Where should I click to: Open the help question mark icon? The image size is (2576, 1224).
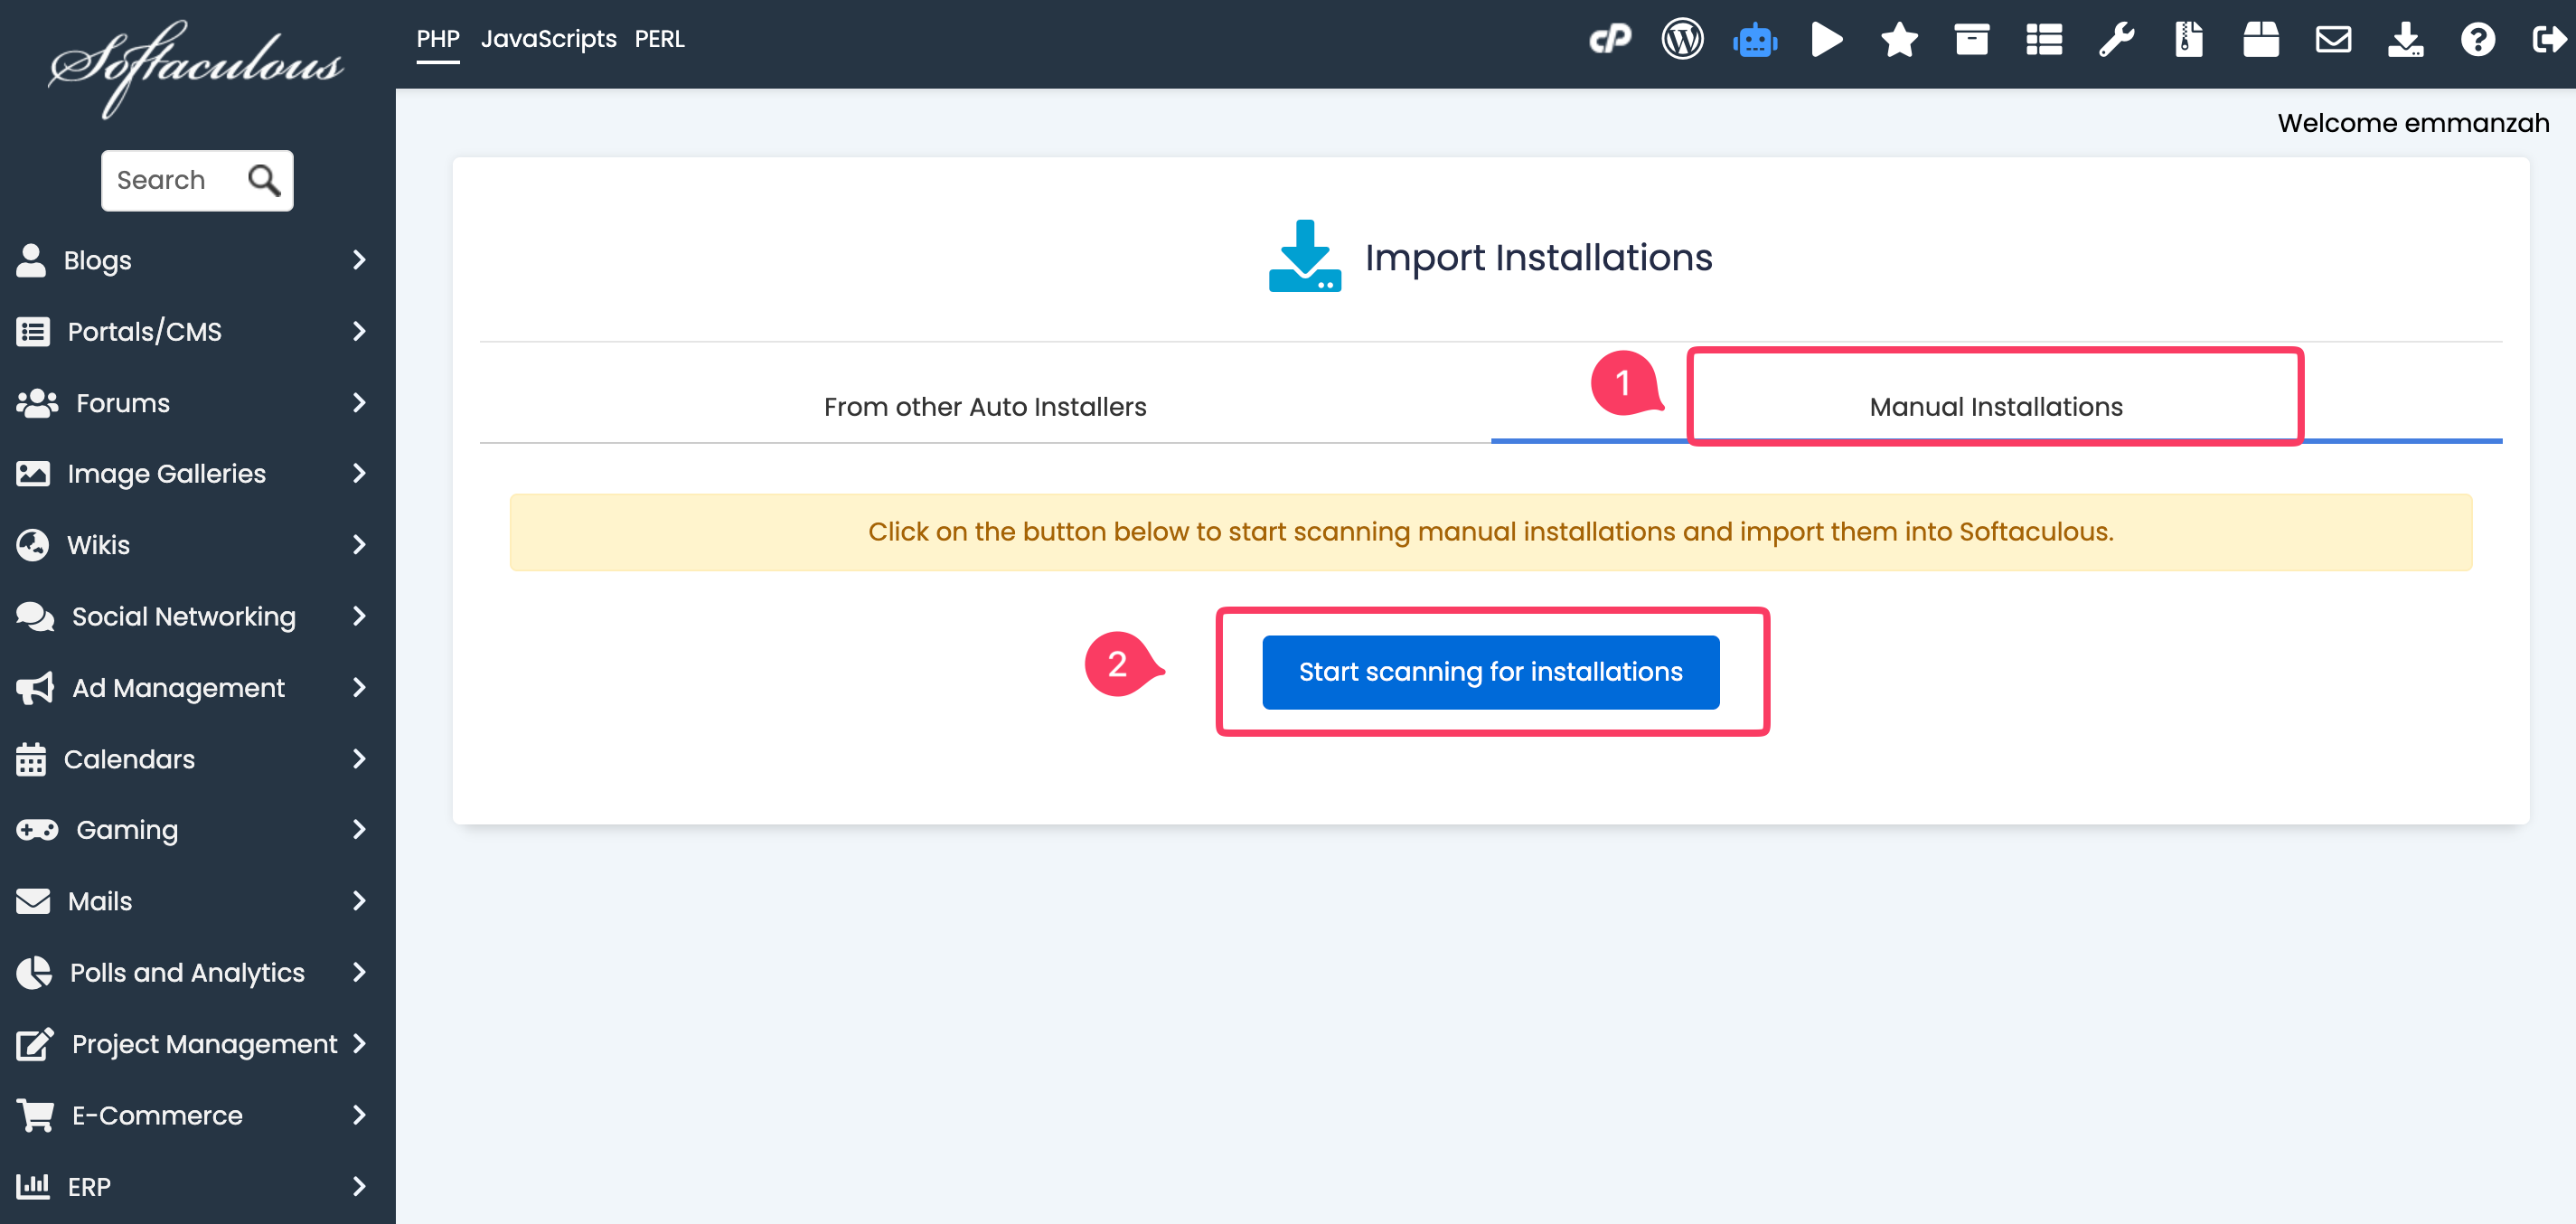pyautogui.click(x=2478, y=40)
